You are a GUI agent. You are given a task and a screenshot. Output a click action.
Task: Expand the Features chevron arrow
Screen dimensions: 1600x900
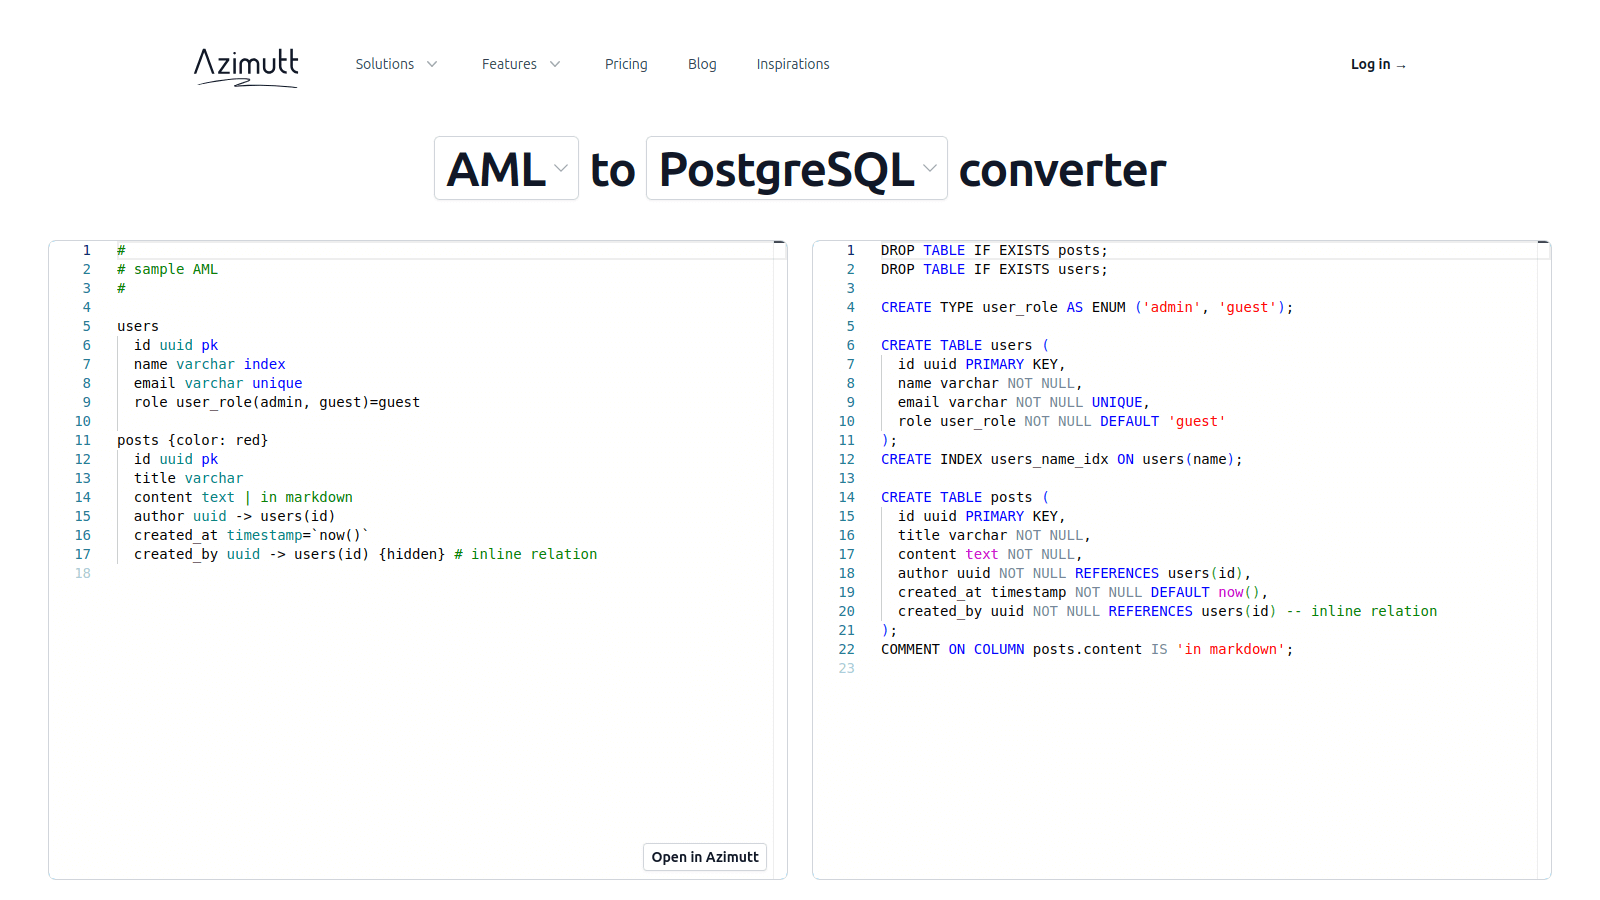pyautogui.click(x=555, y=64)
